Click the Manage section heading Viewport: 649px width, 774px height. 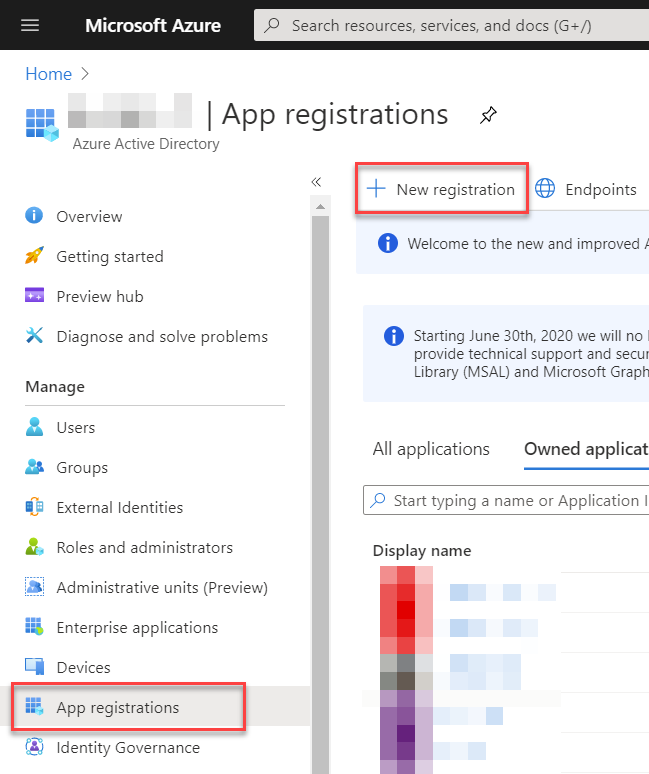point(55,387)
